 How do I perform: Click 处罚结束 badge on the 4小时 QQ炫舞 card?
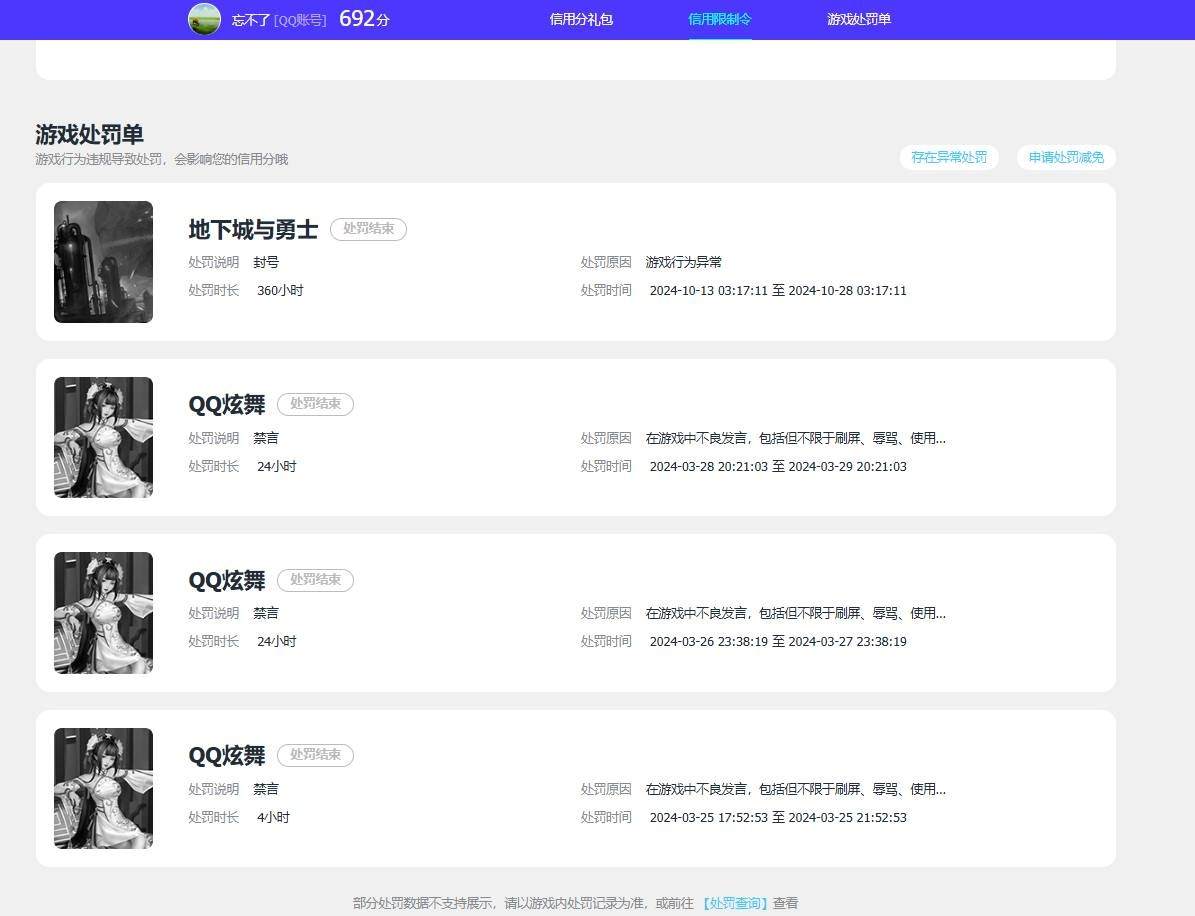tap(316, 755)
